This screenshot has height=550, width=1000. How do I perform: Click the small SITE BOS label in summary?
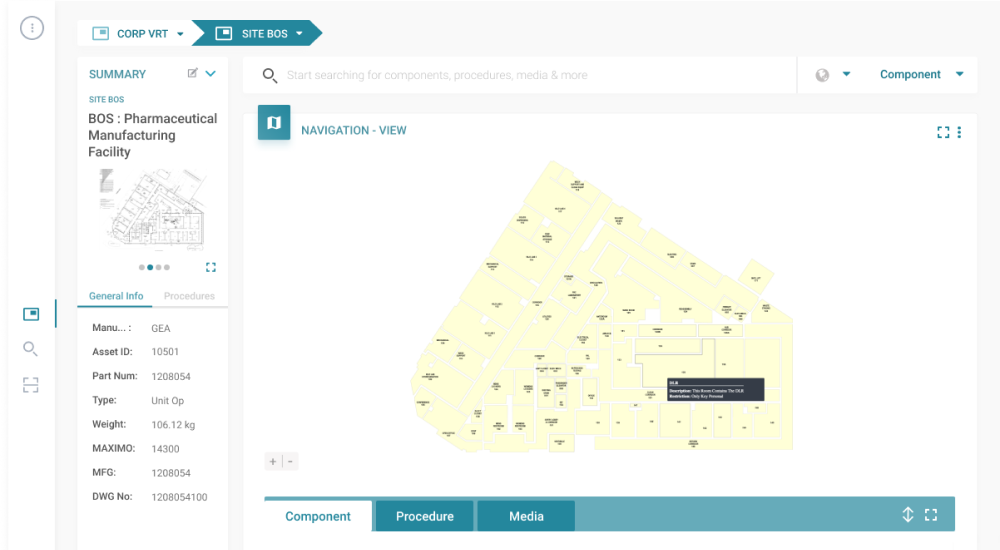click(x=107, y=100)
